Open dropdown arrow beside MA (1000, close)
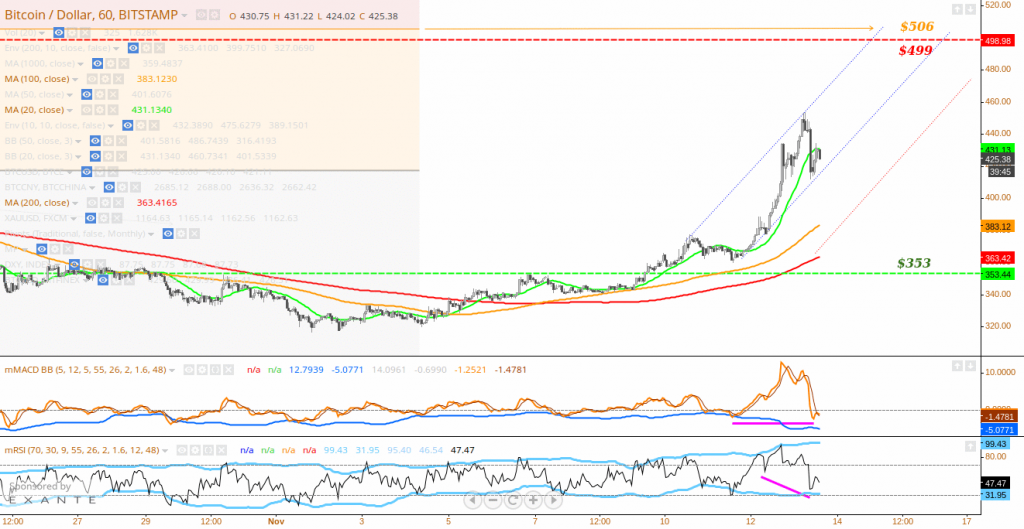The image size is (1024, 529). (80, 64)
